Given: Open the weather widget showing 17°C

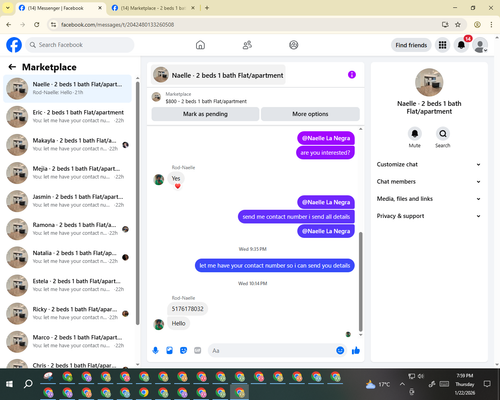Looking at the screenshot, I should 377,384.
